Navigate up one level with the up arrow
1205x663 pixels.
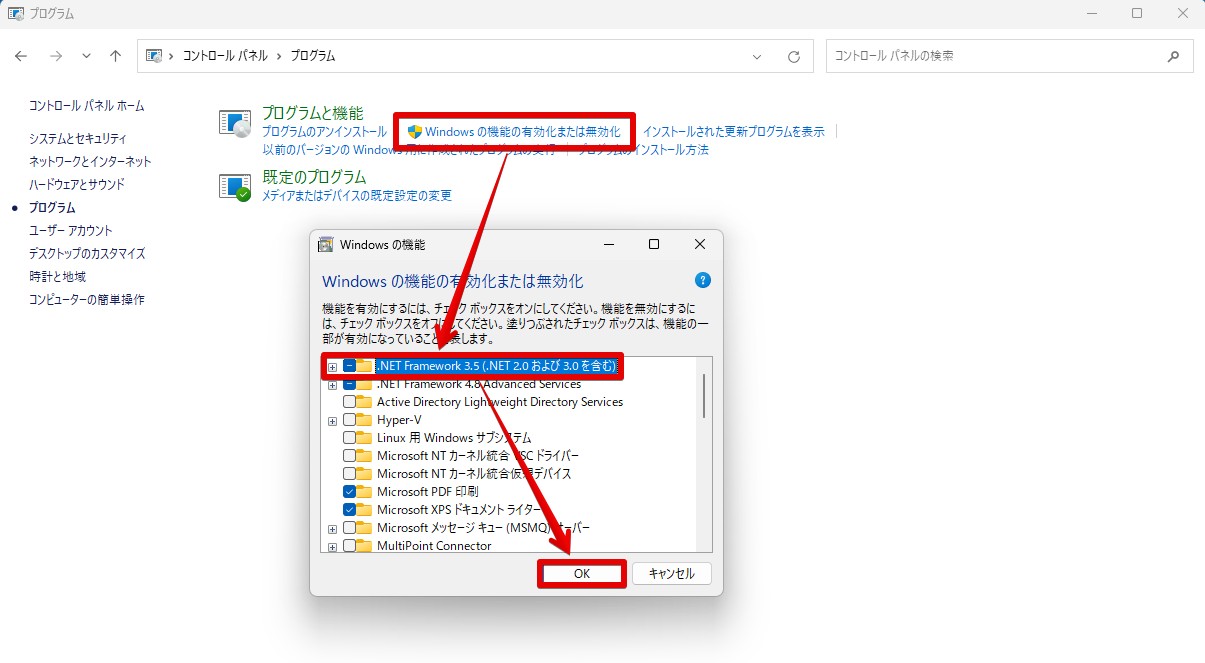point(115,56)
